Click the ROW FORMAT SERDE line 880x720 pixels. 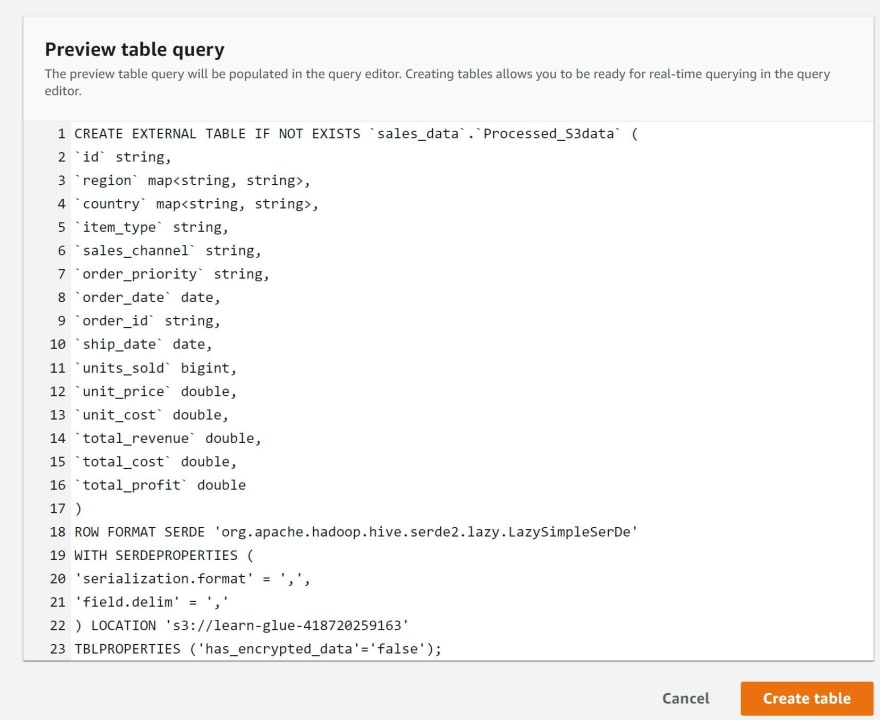(x=356, y=531)
